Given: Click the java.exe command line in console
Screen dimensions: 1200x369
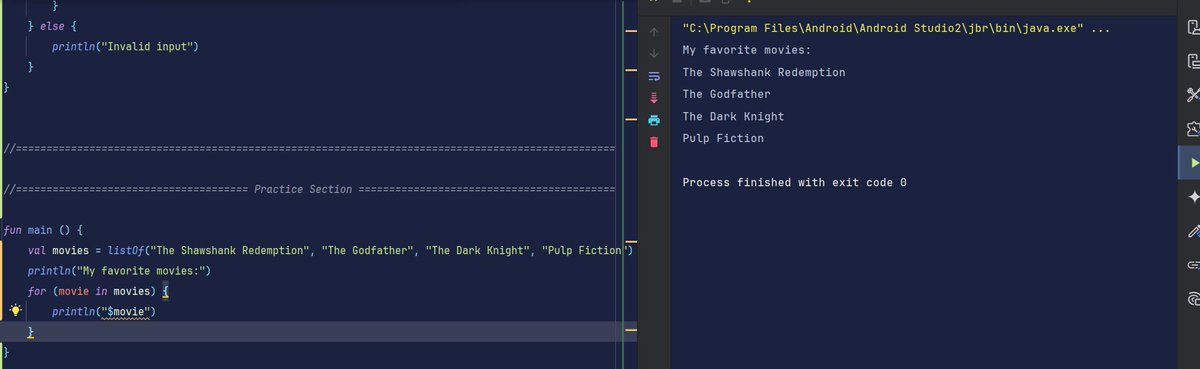Looking at the screenshot, I should tap(895, 28).
